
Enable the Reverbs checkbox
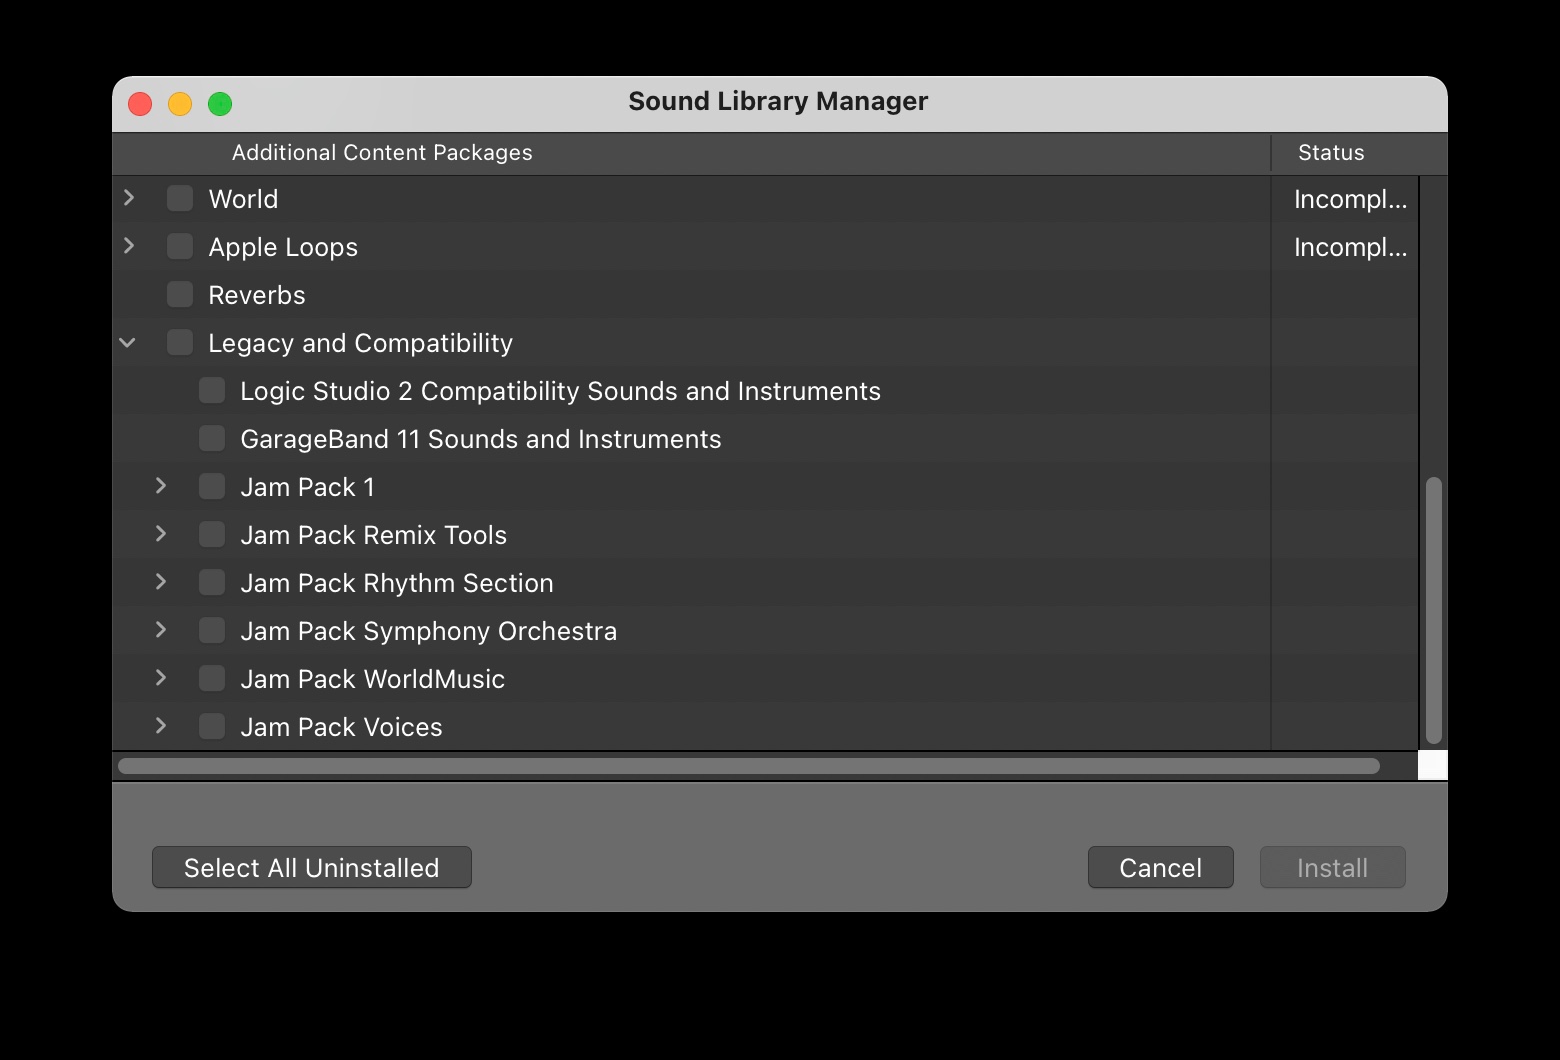click(180, 294)
